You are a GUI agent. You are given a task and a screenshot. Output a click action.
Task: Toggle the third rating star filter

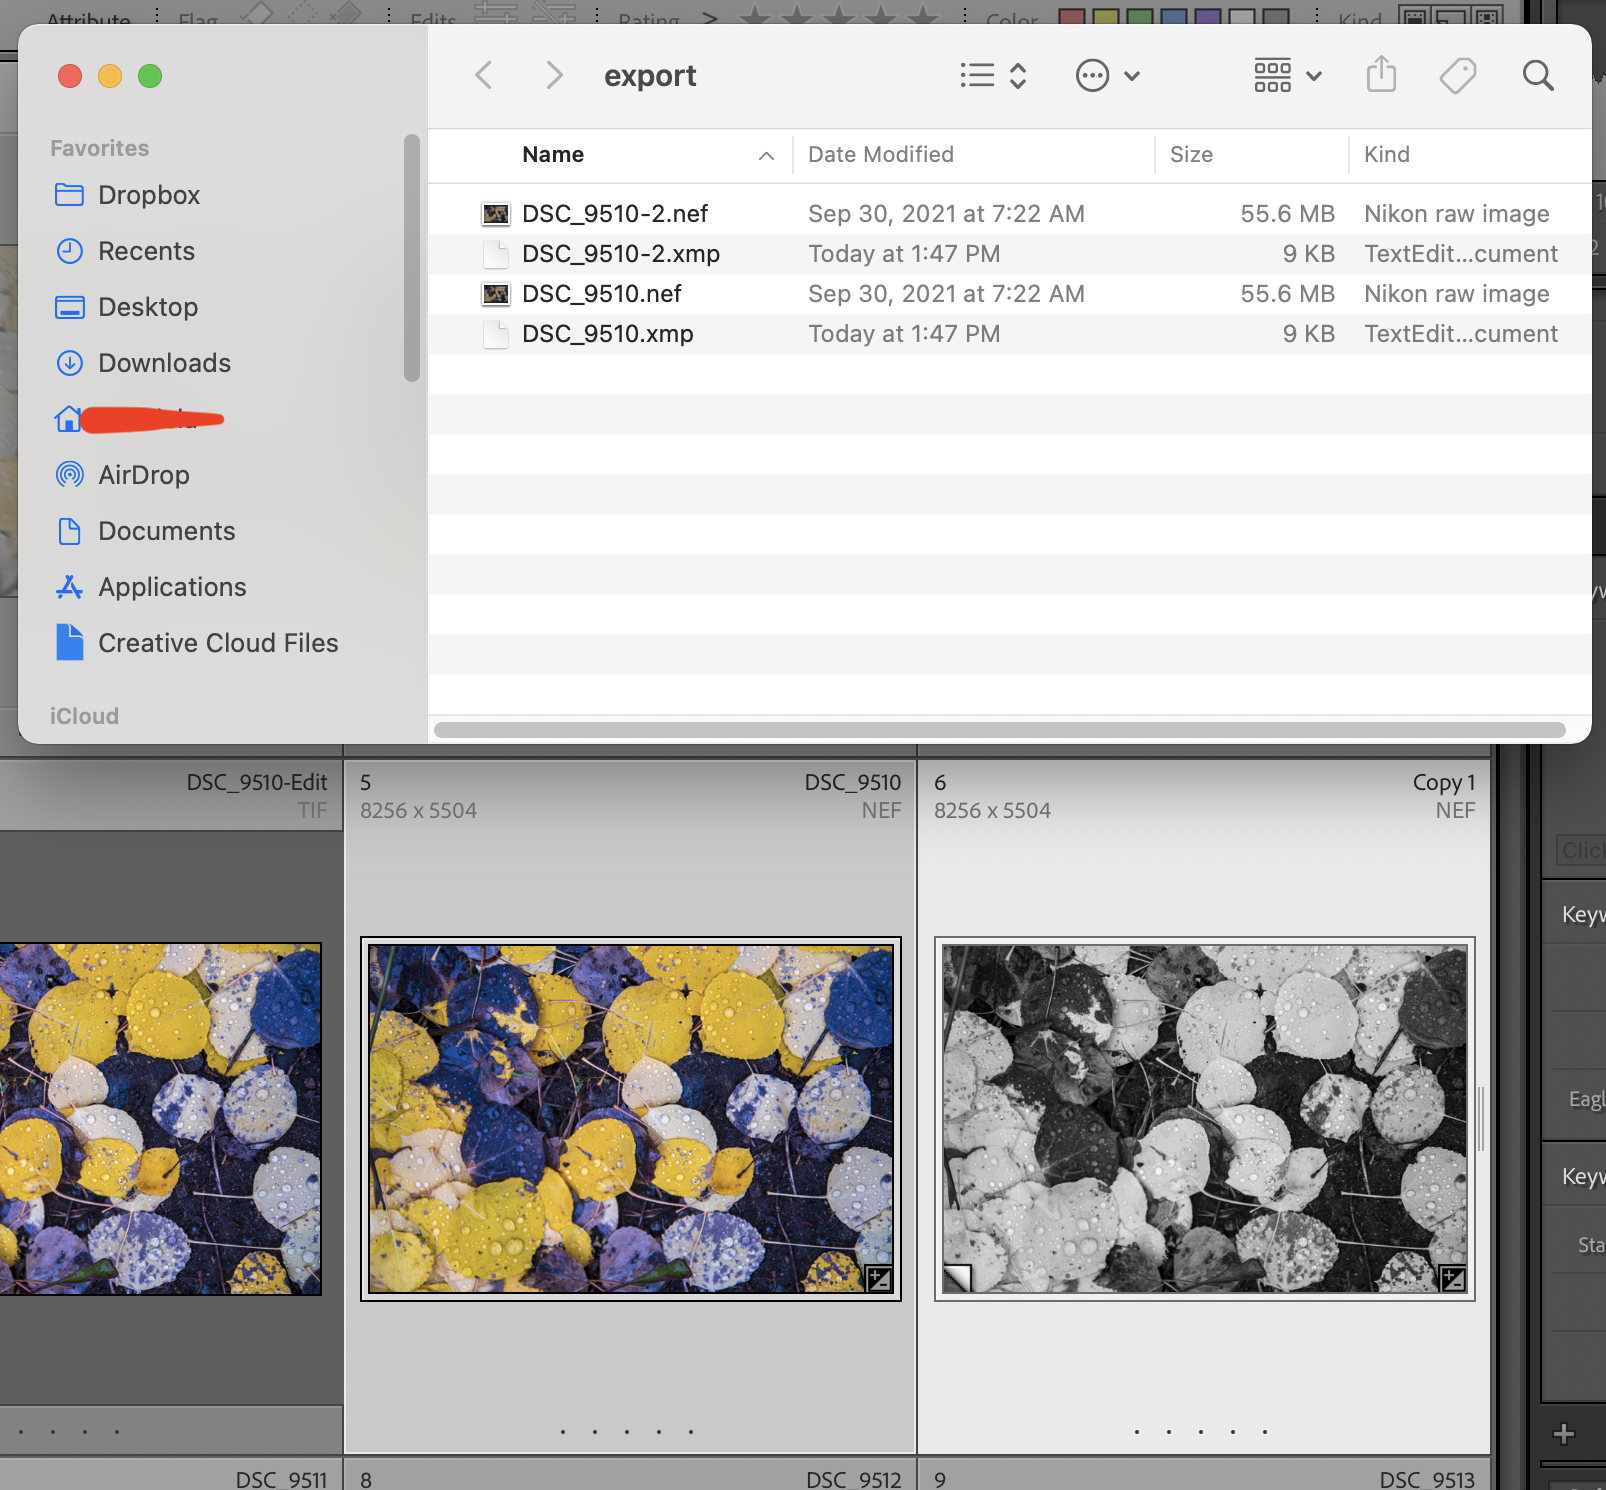click(x=841, y=16)
